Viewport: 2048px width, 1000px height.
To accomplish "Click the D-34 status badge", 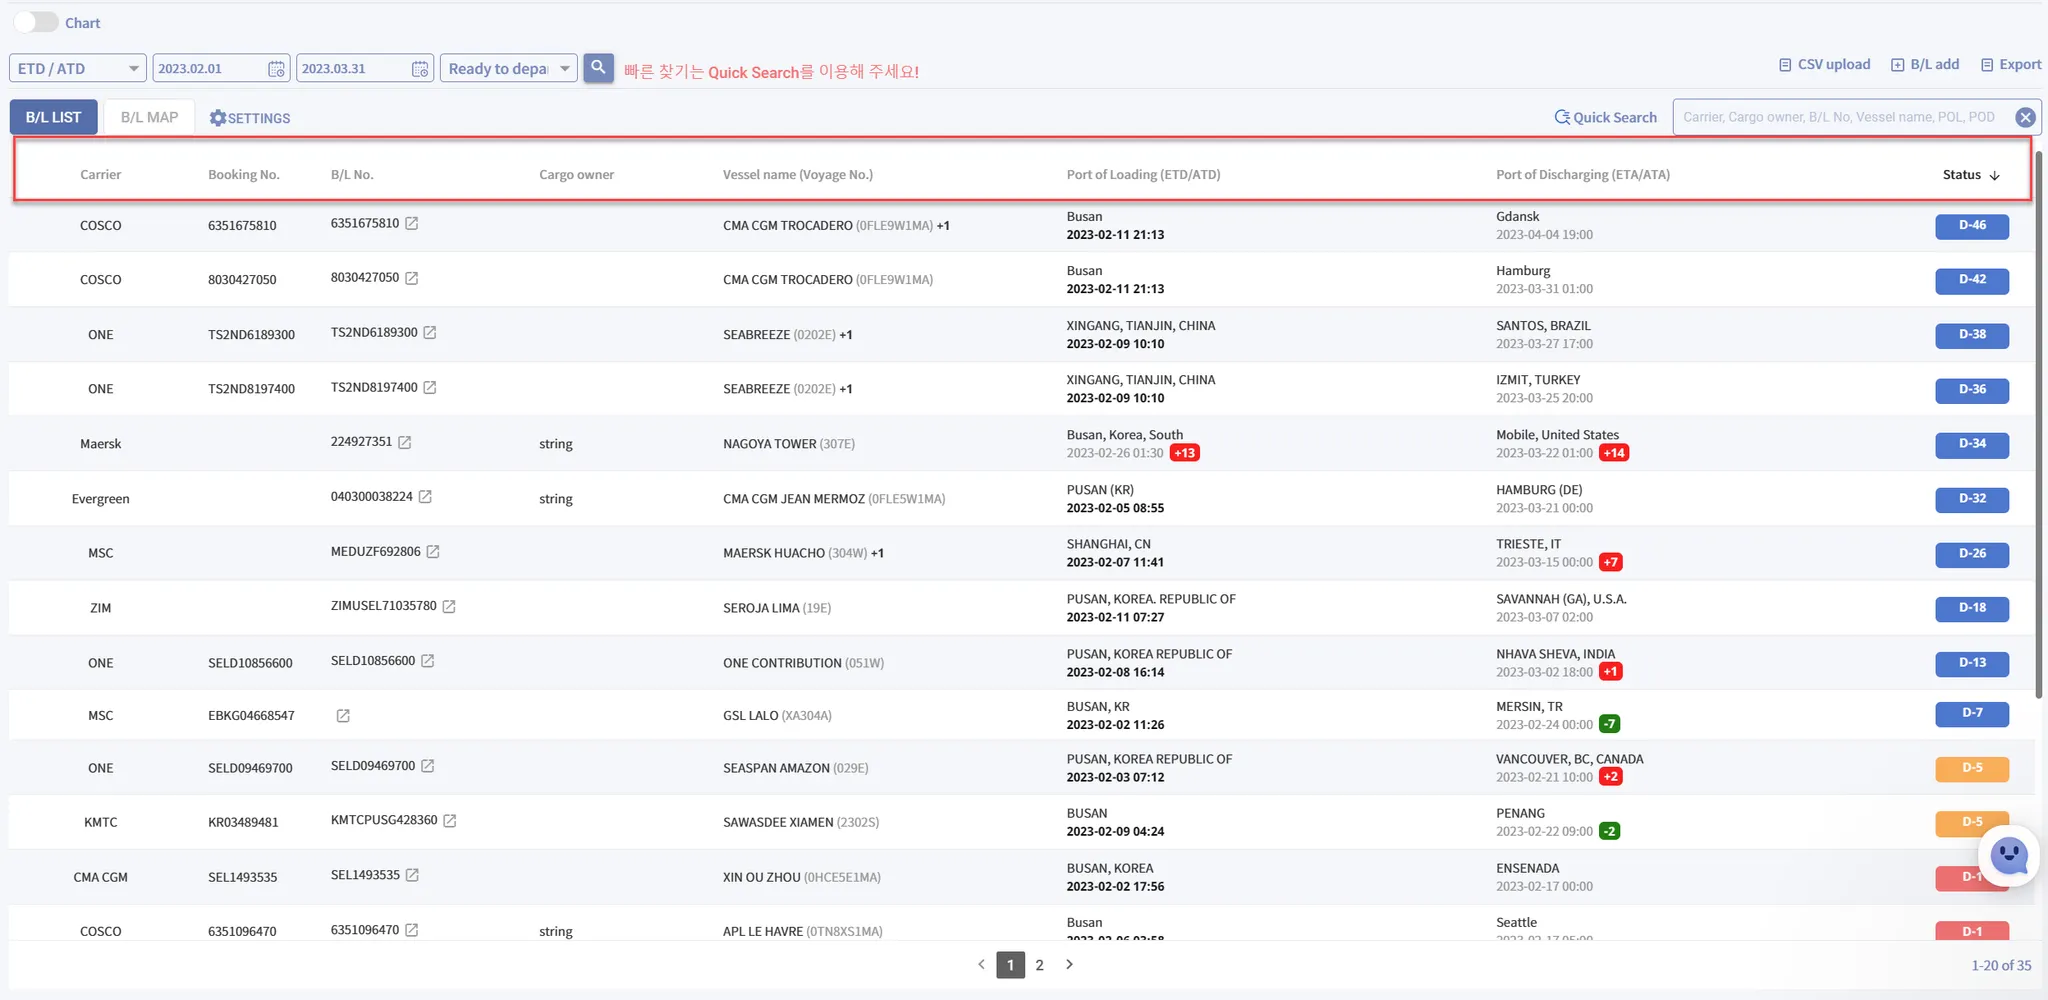I will pos(1972,444).
